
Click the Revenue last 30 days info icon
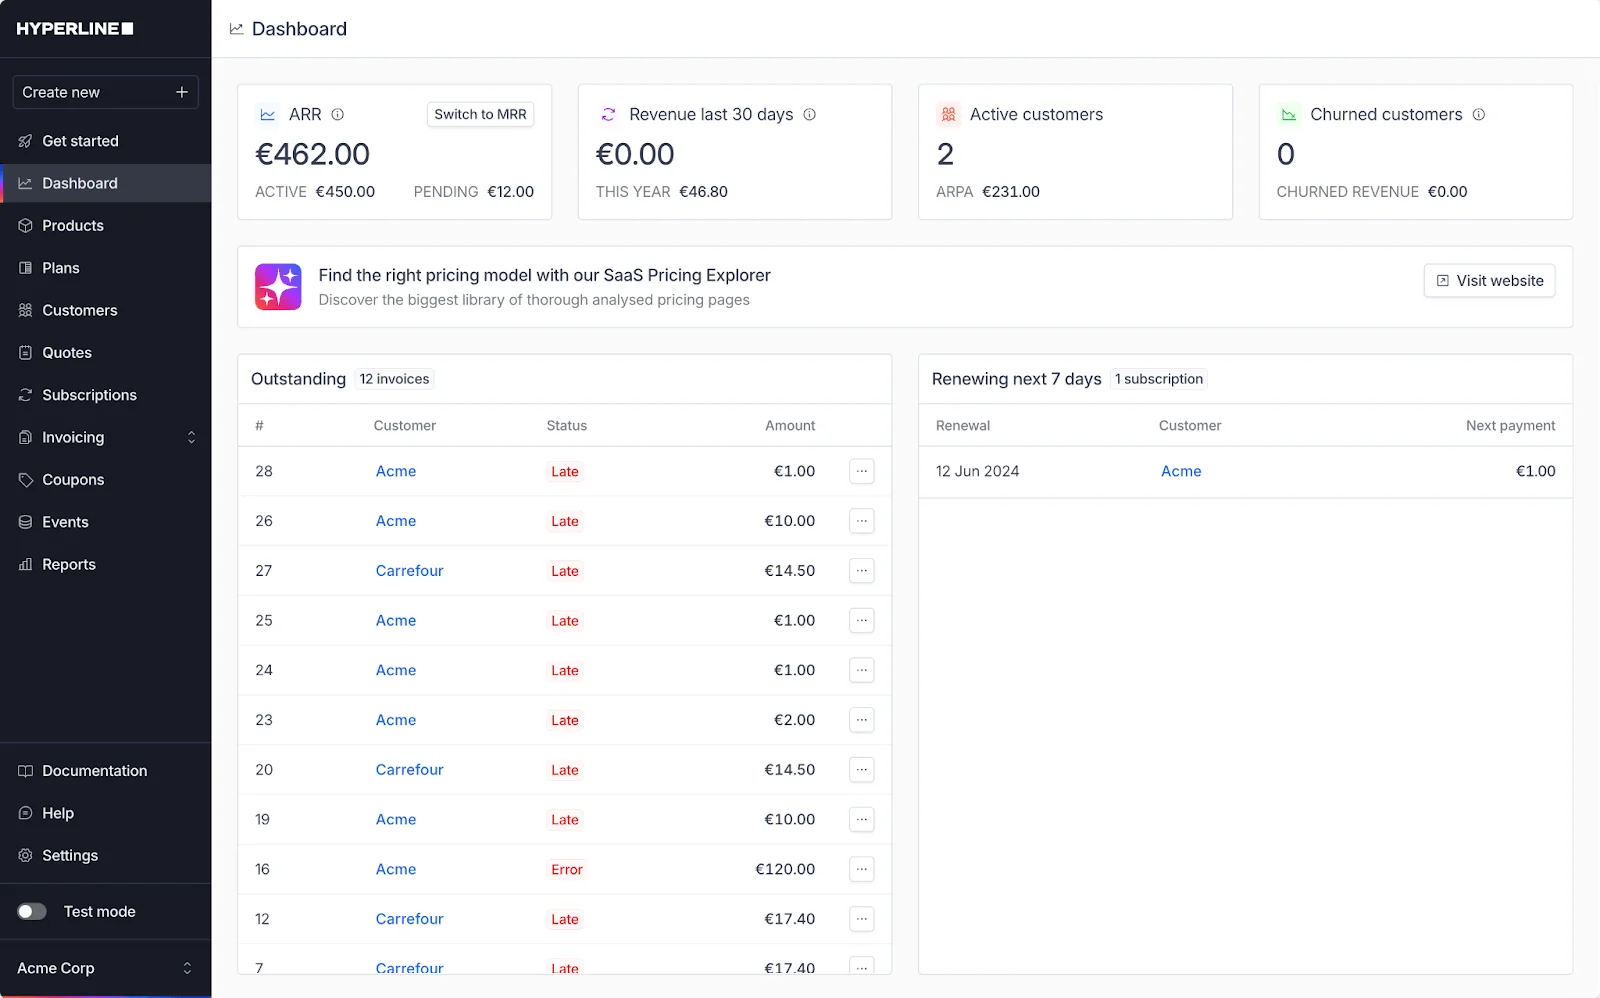810,114
